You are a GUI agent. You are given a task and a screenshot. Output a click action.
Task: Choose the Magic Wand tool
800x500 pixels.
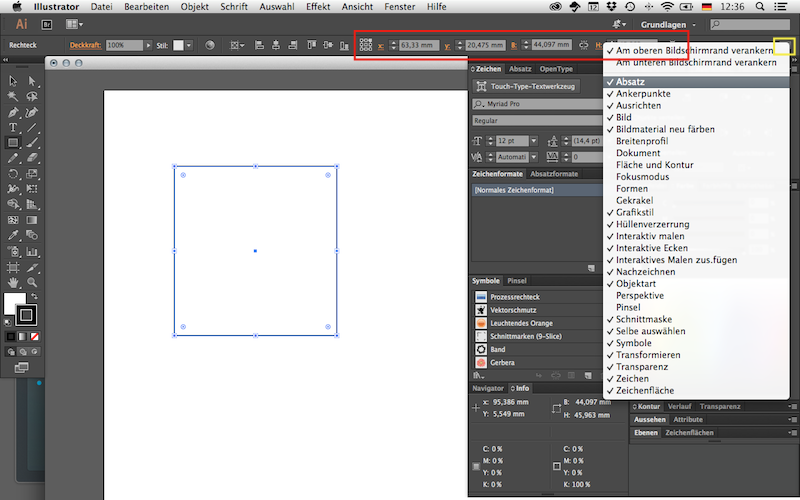pyautogui.click(x=13, y=96)
